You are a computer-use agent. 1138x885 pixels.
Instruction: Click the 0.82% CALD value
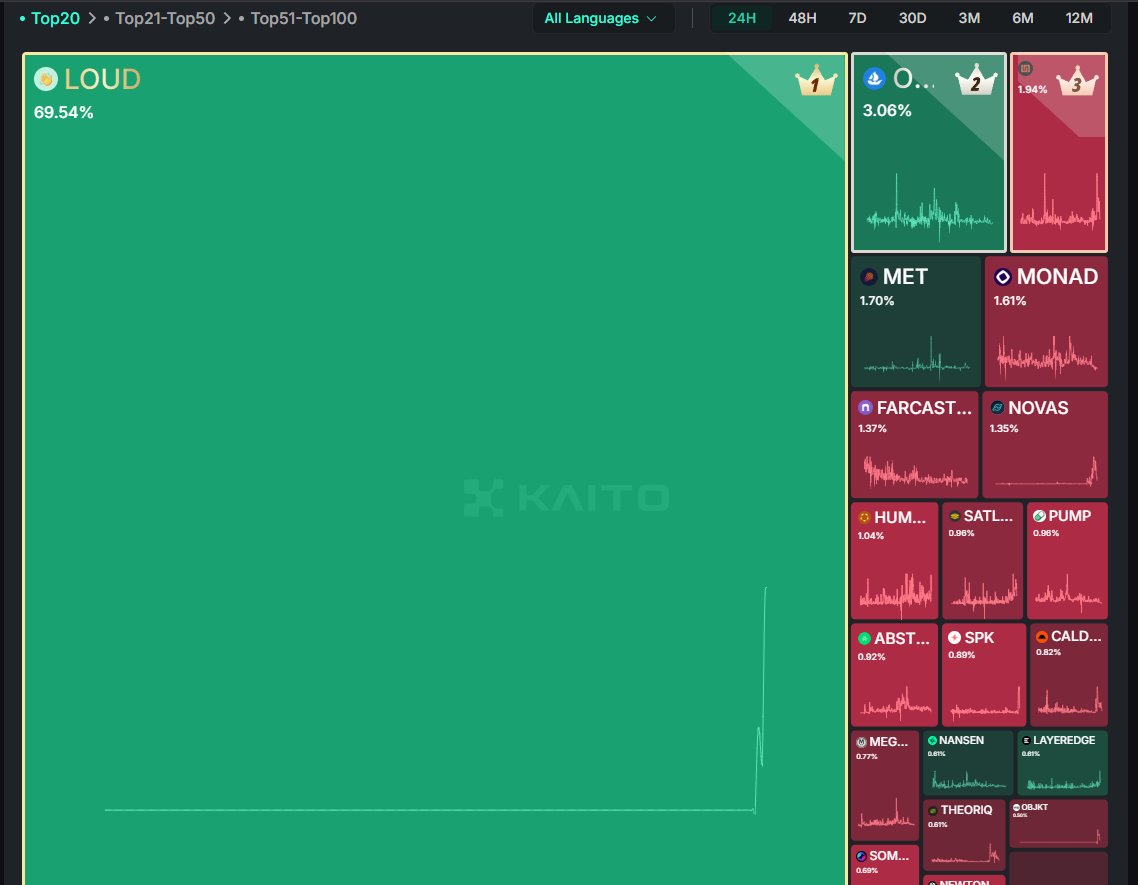tap(1048, 652)
